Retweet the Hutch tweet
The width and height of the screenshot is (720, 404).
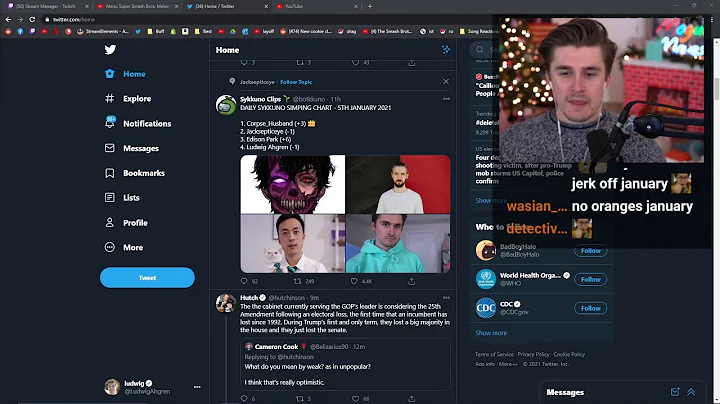coord(299,398)
